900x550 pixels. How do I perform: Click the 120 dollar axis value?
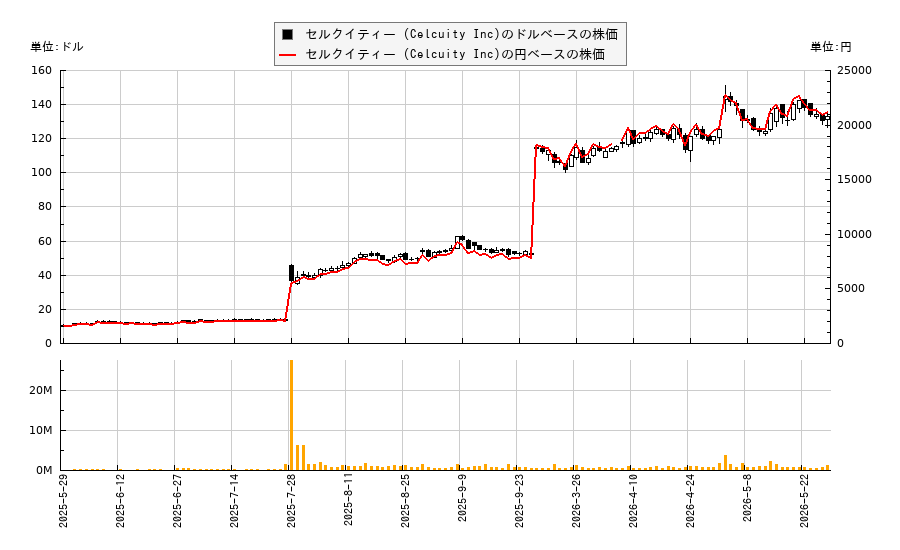click(41, 138)
